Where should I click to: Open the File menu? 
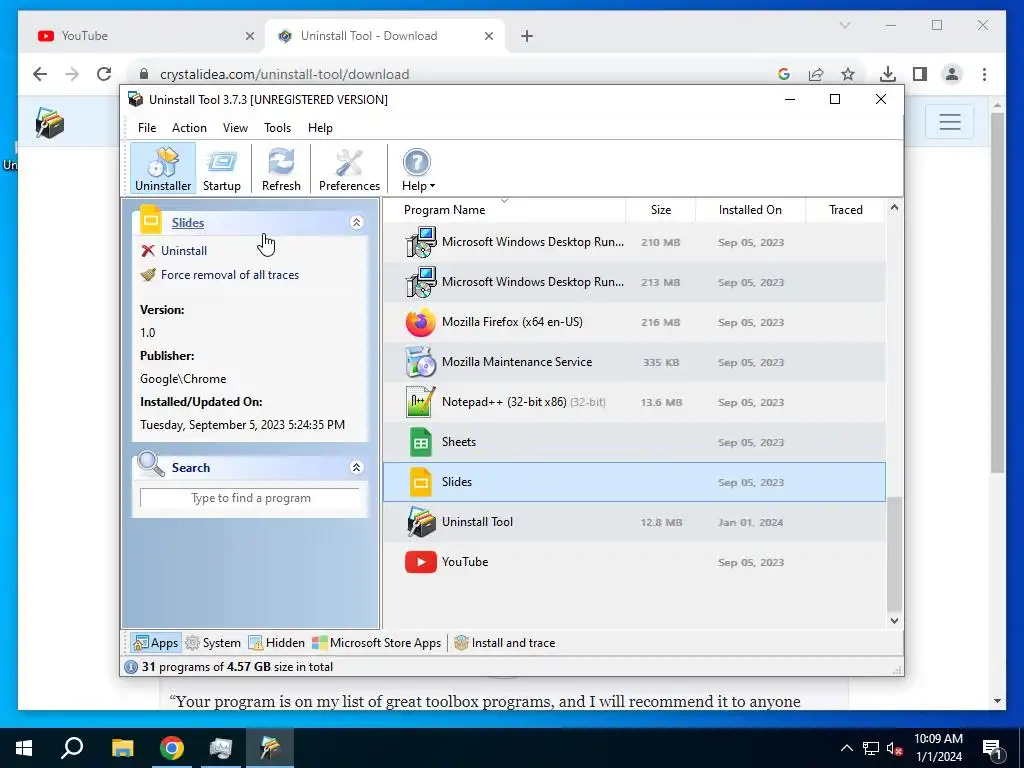147,128
